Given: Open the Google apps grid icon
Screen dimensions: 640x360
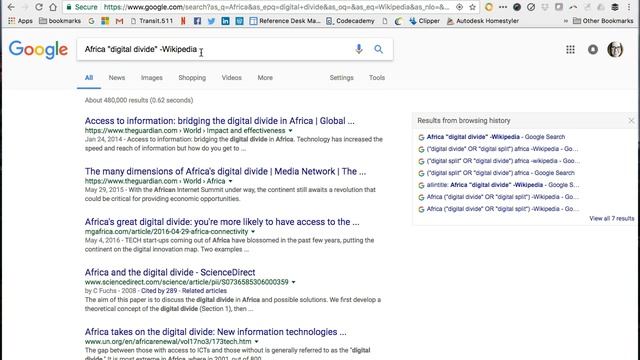Looking at the screenshot, I should click(x=570, y=49).
